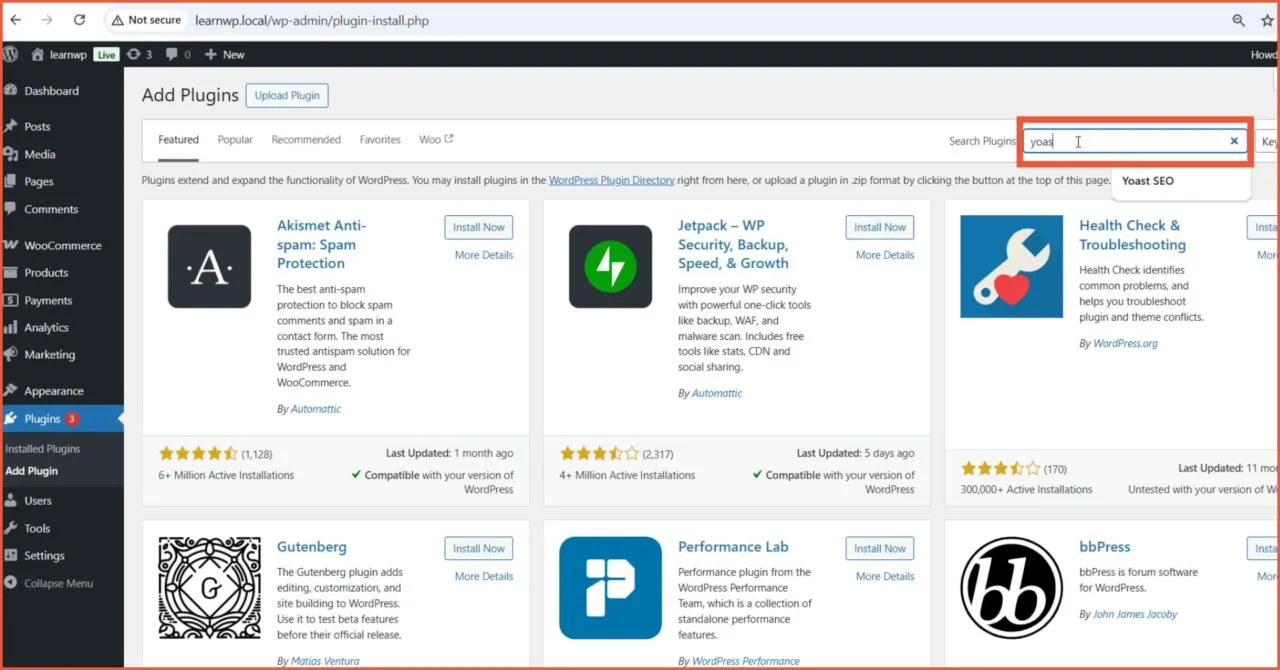Click the Jetpack green lightning icon

pos(610,266)
